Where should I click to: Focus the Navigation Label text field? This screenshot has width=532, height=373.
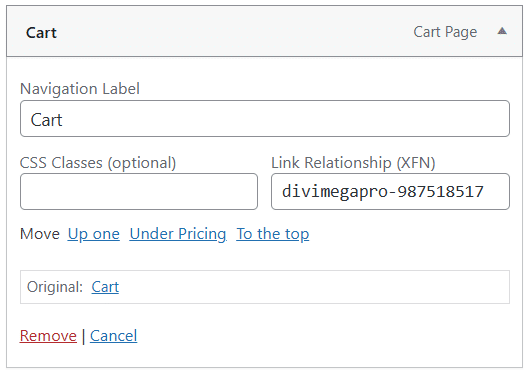[265, 119]
